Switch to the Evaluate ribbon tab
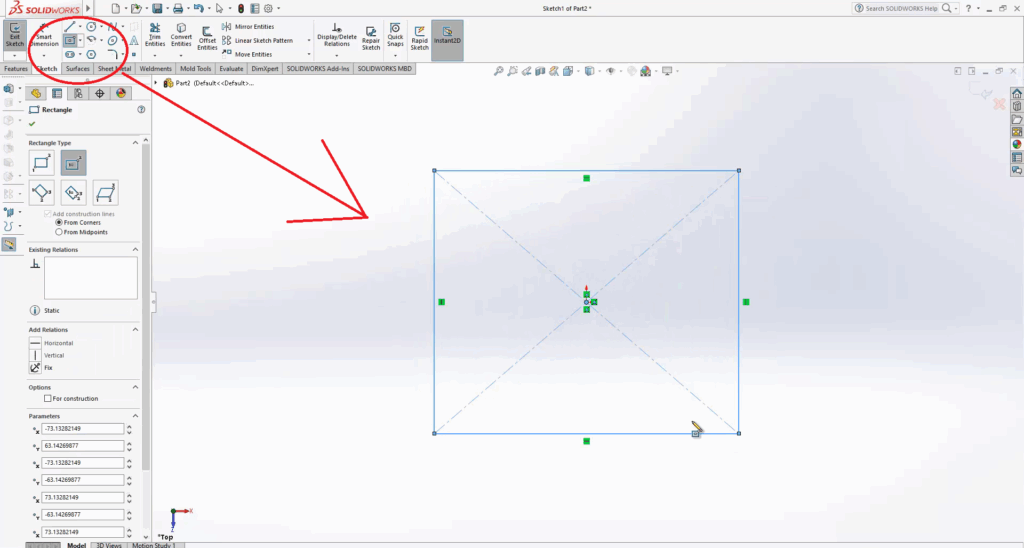 231,69
